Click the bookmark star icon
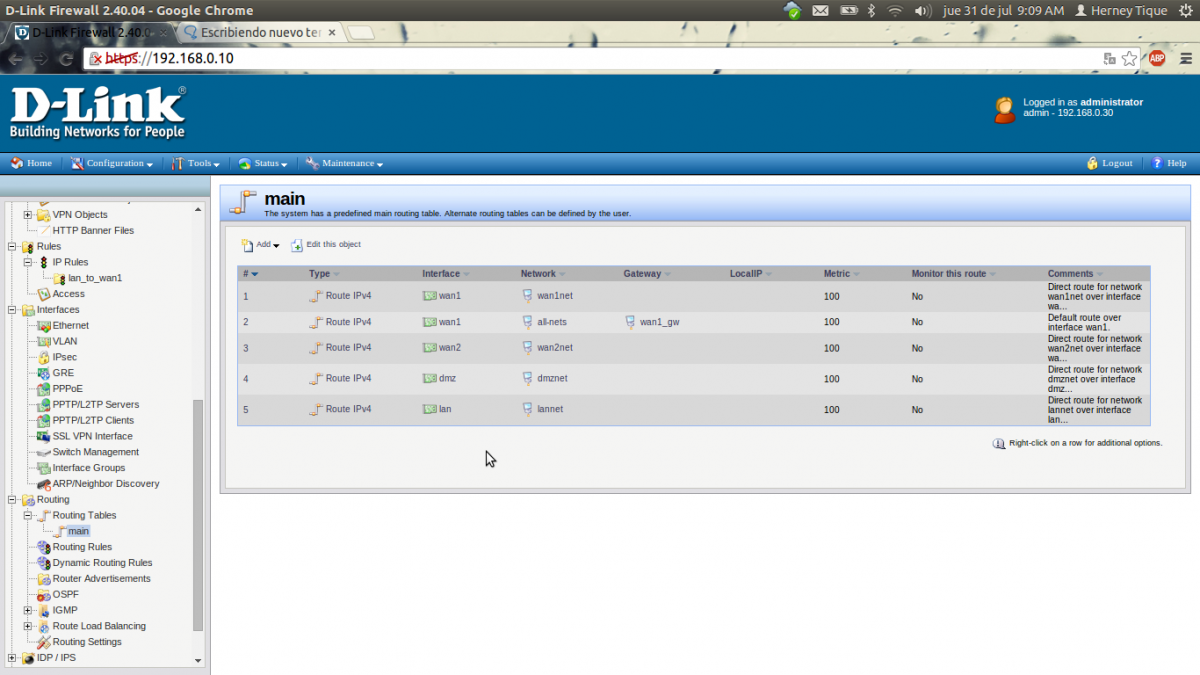Screen dimensions: 1200x675 coord(1130,59)
